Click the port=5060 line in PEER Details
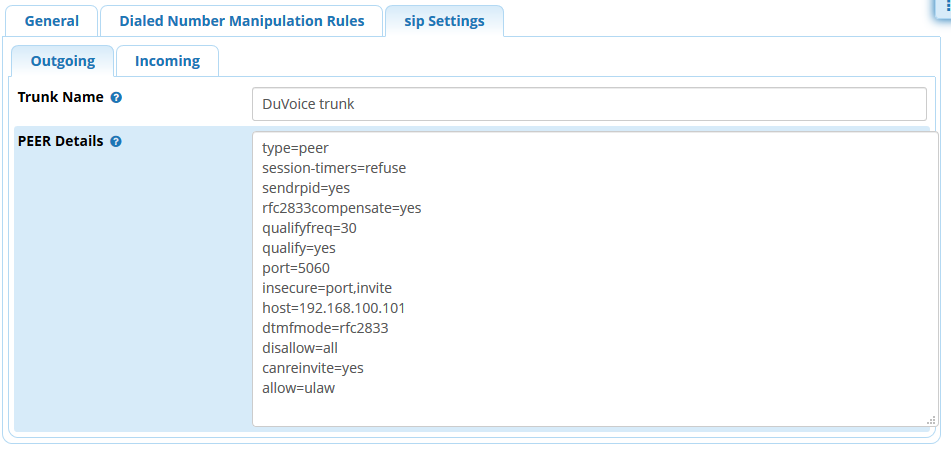This screenshot has height=452, width=951. tap(296, 268)
